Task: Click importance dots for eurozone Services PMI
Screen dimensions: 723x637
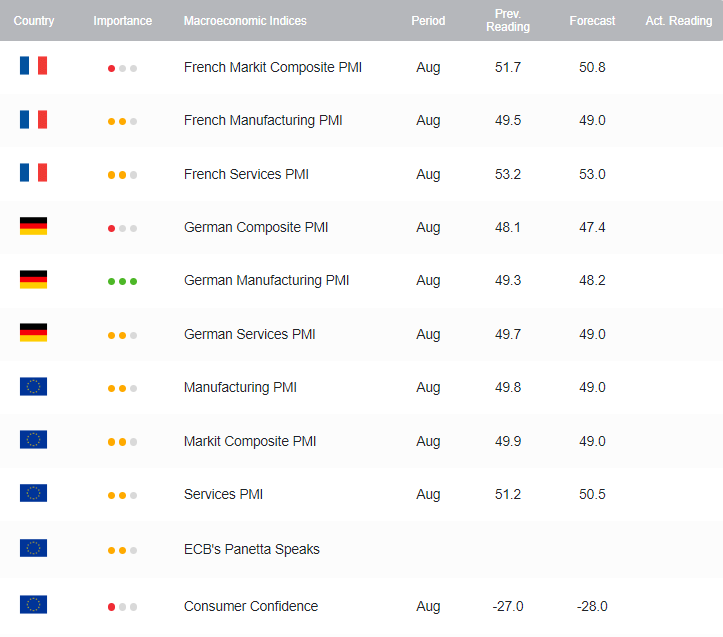Action: 122,495
